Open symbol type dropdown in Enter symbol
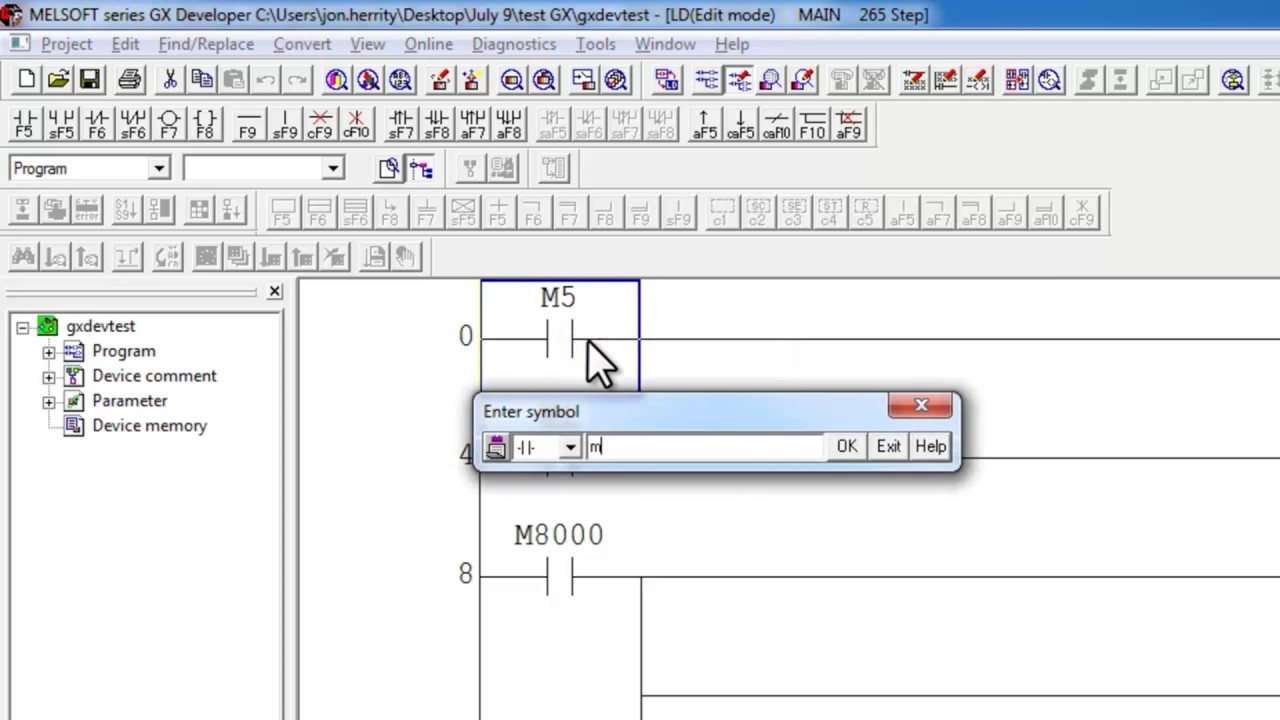This screenshot has width=1280, height=720. click(570, 447)
